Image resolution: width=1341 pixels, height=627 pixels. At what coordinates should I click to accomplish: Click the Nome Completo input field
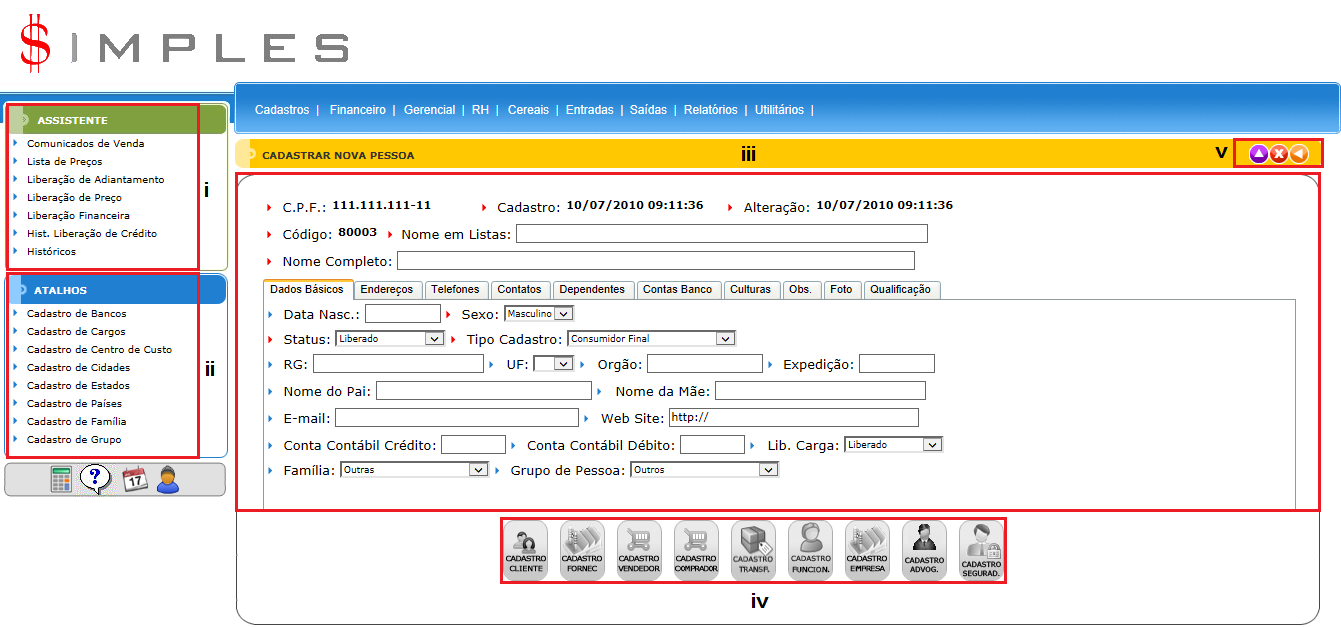click(655, 261)
